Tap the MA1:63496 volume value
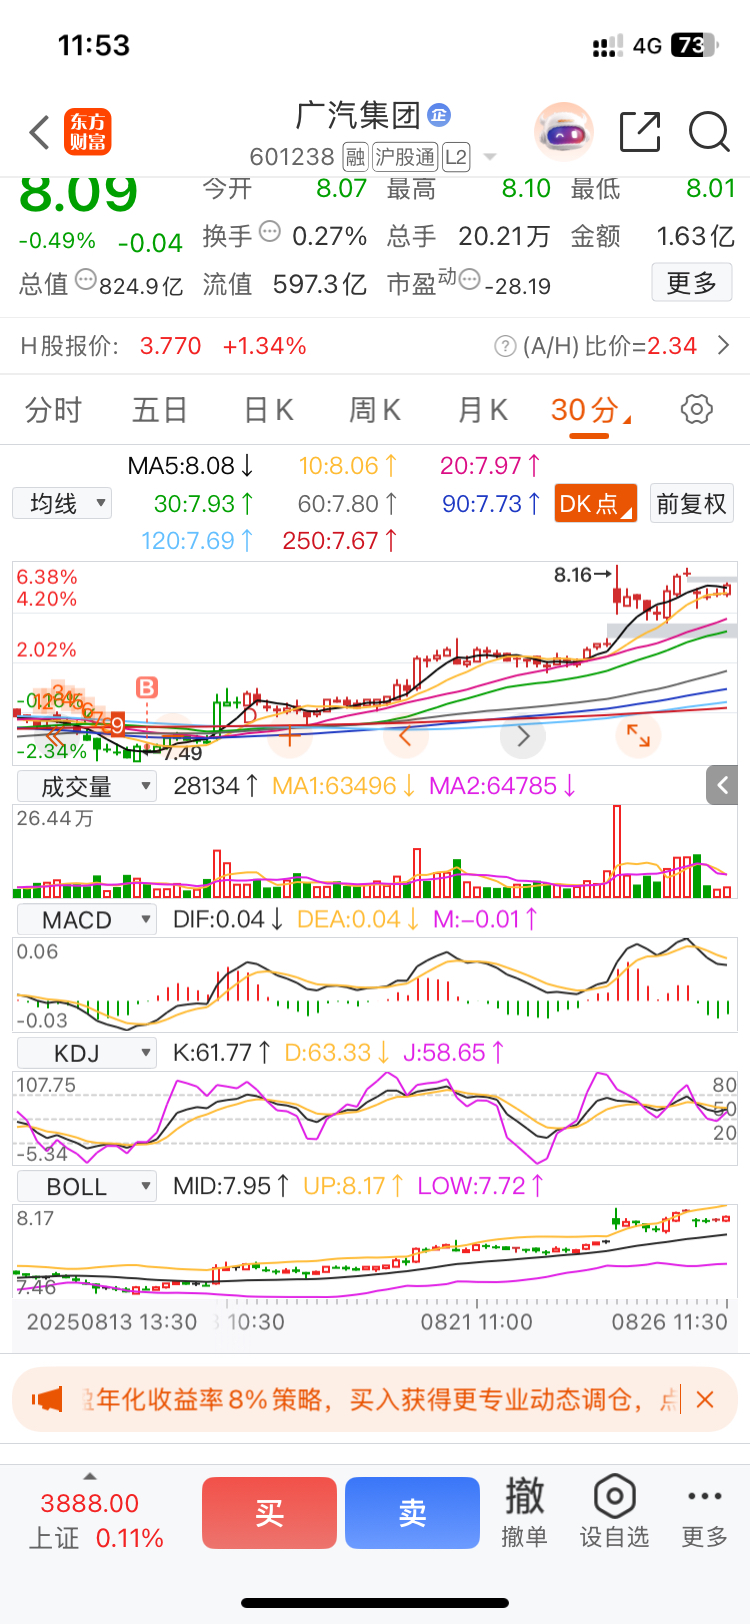 [x=344, y=786]
